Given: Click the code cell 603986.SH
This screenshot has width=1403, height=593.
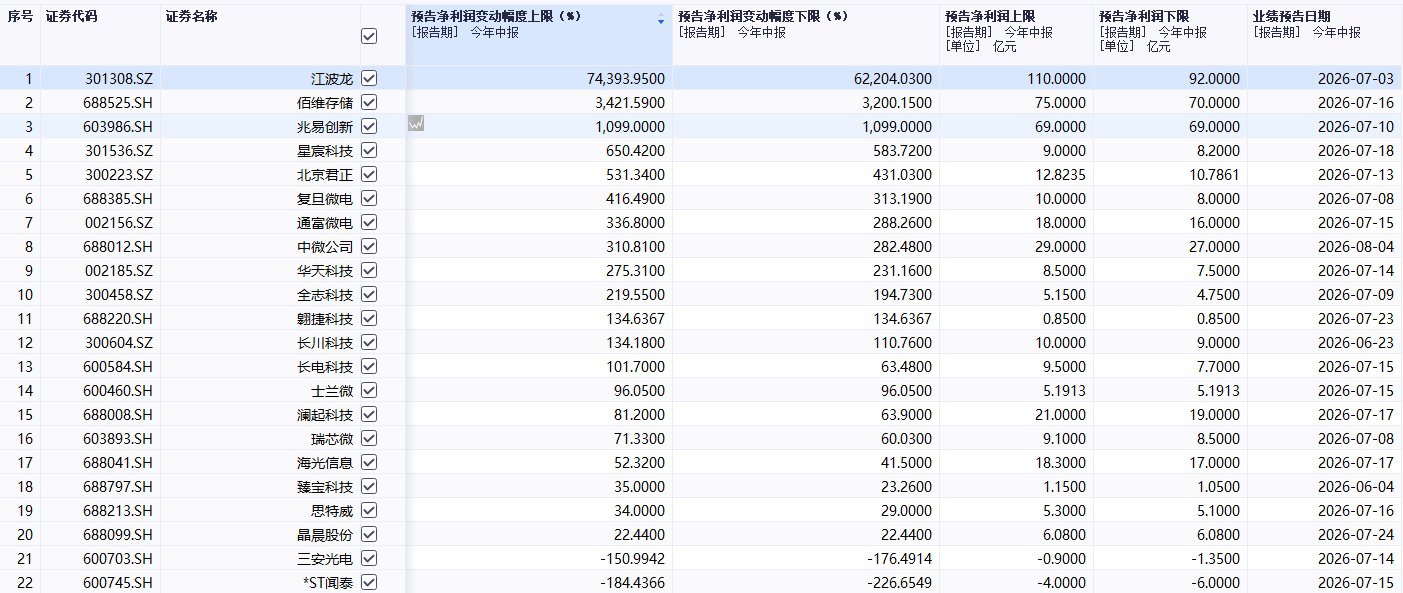Looking at the screenshot, I should [118, 126].
